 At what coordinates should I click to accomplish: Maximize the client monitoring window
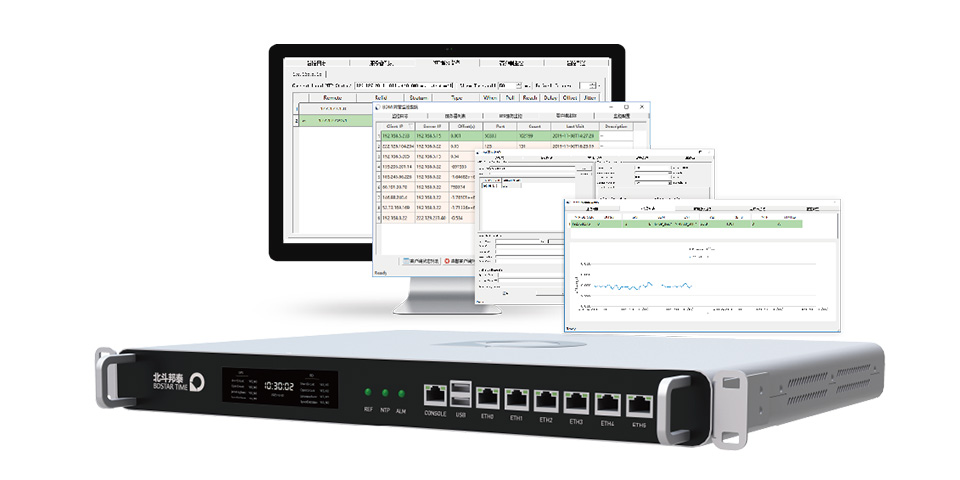[625, 106]
